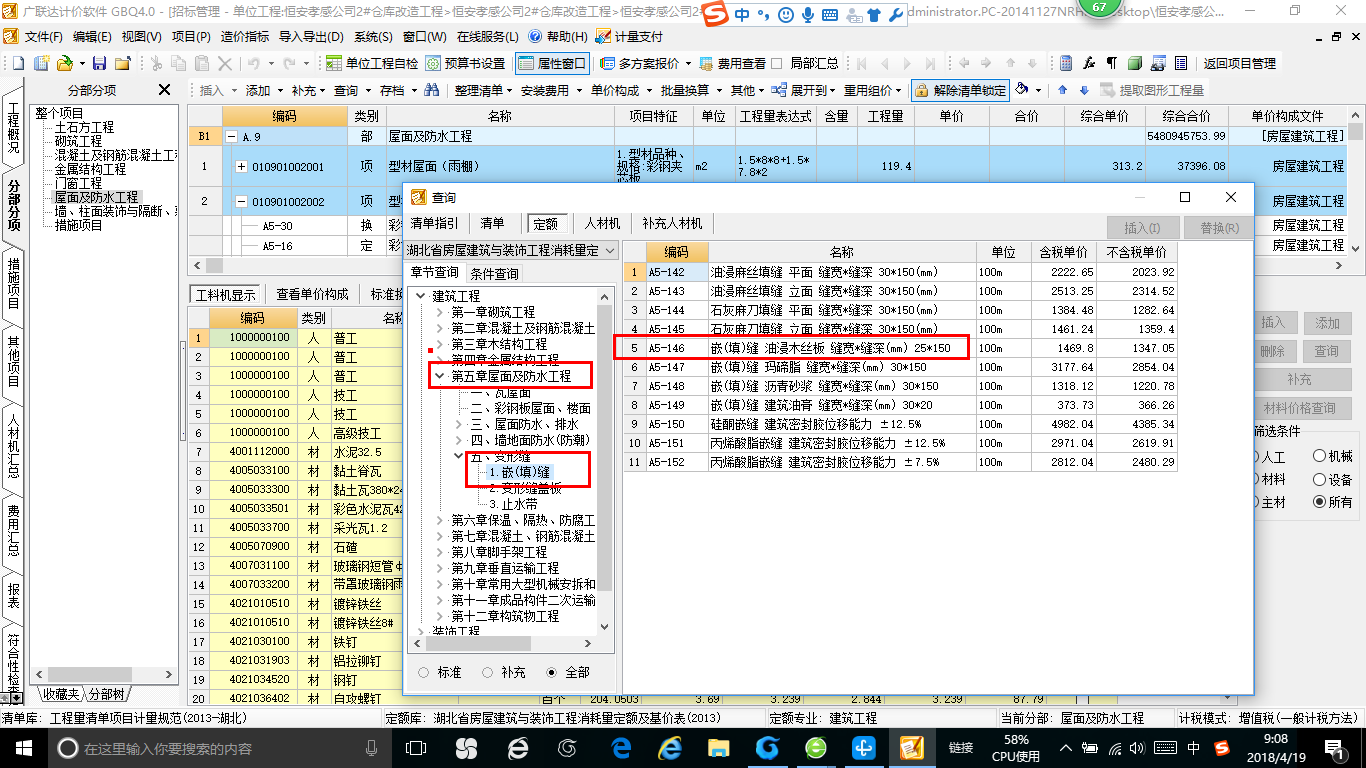Expand the 第六章保温、隔热、防腐 tree node

438,520
